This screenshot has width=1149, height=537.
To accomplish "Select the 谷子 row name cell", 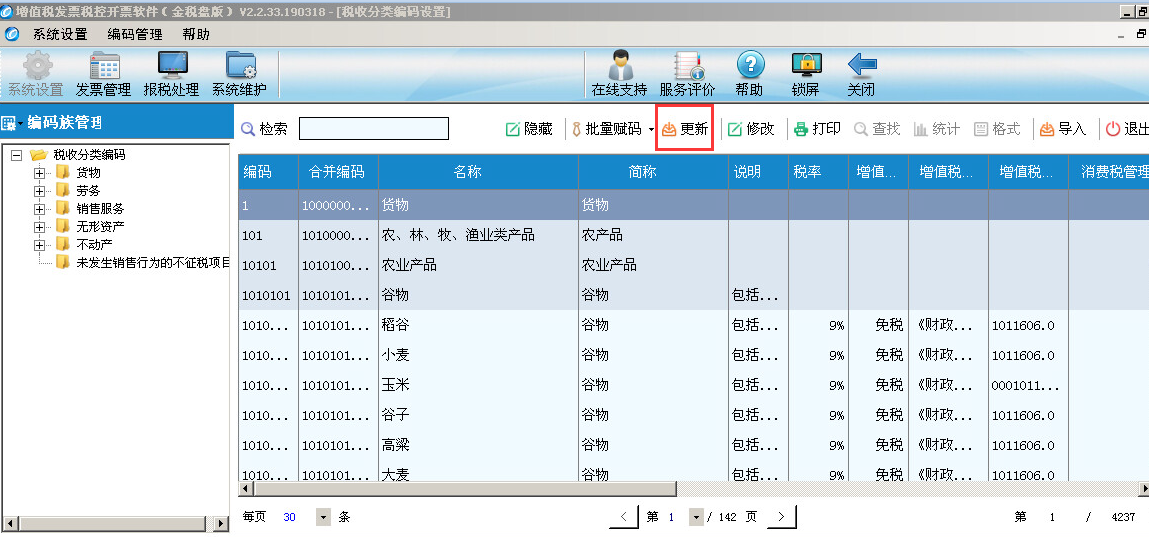I will (x=478, y=415).
